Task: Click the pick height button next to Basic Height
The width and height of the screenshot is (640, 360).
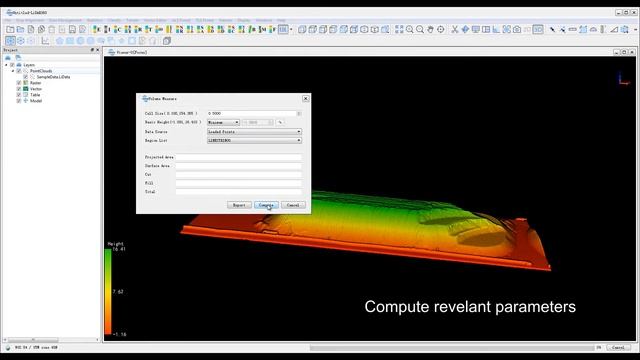Action: [280, 122]
